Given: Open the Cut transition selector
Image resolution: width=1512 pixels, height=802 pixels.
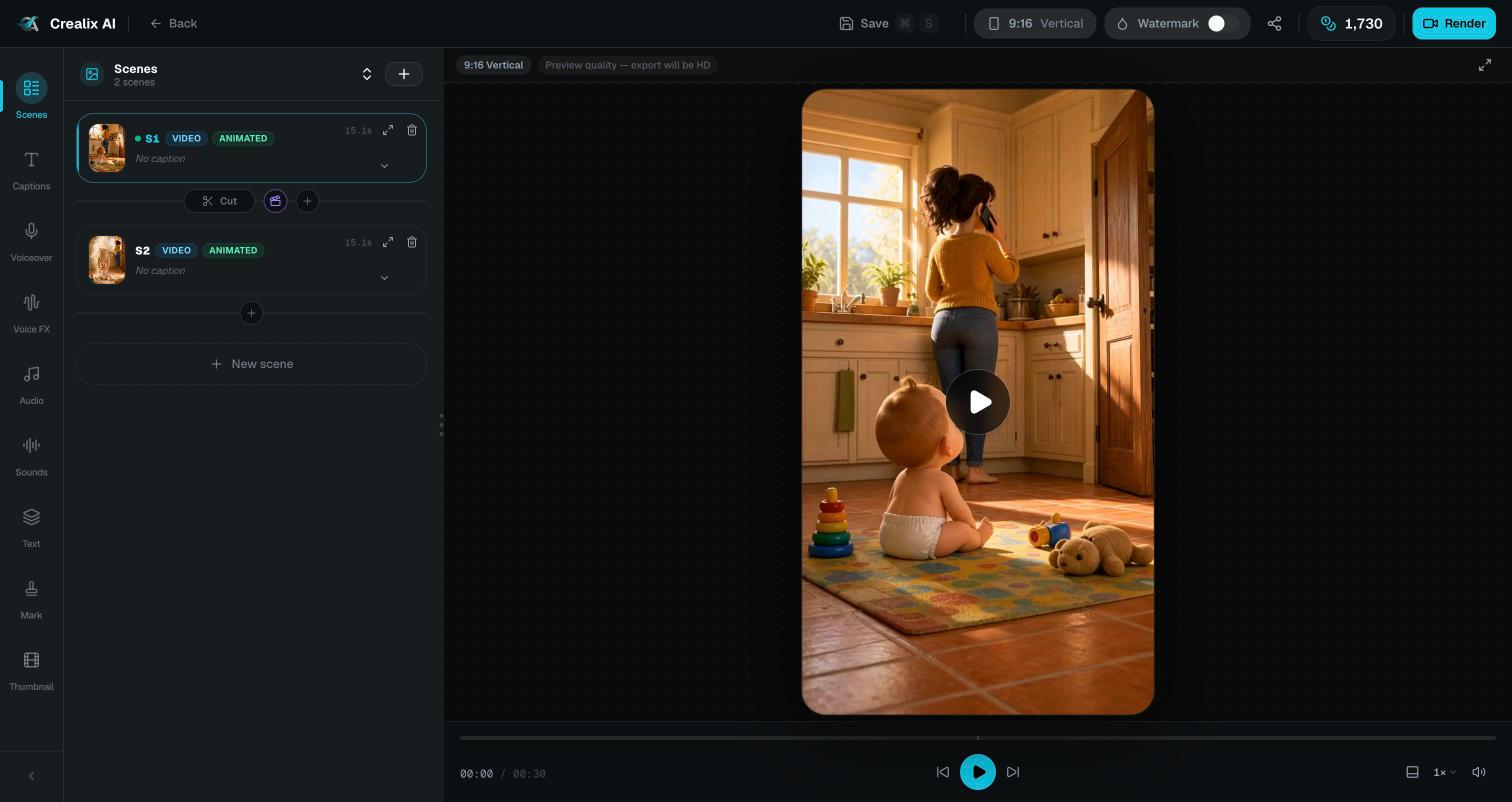Looking at the screenshot, I should click(x=219, y=201).
